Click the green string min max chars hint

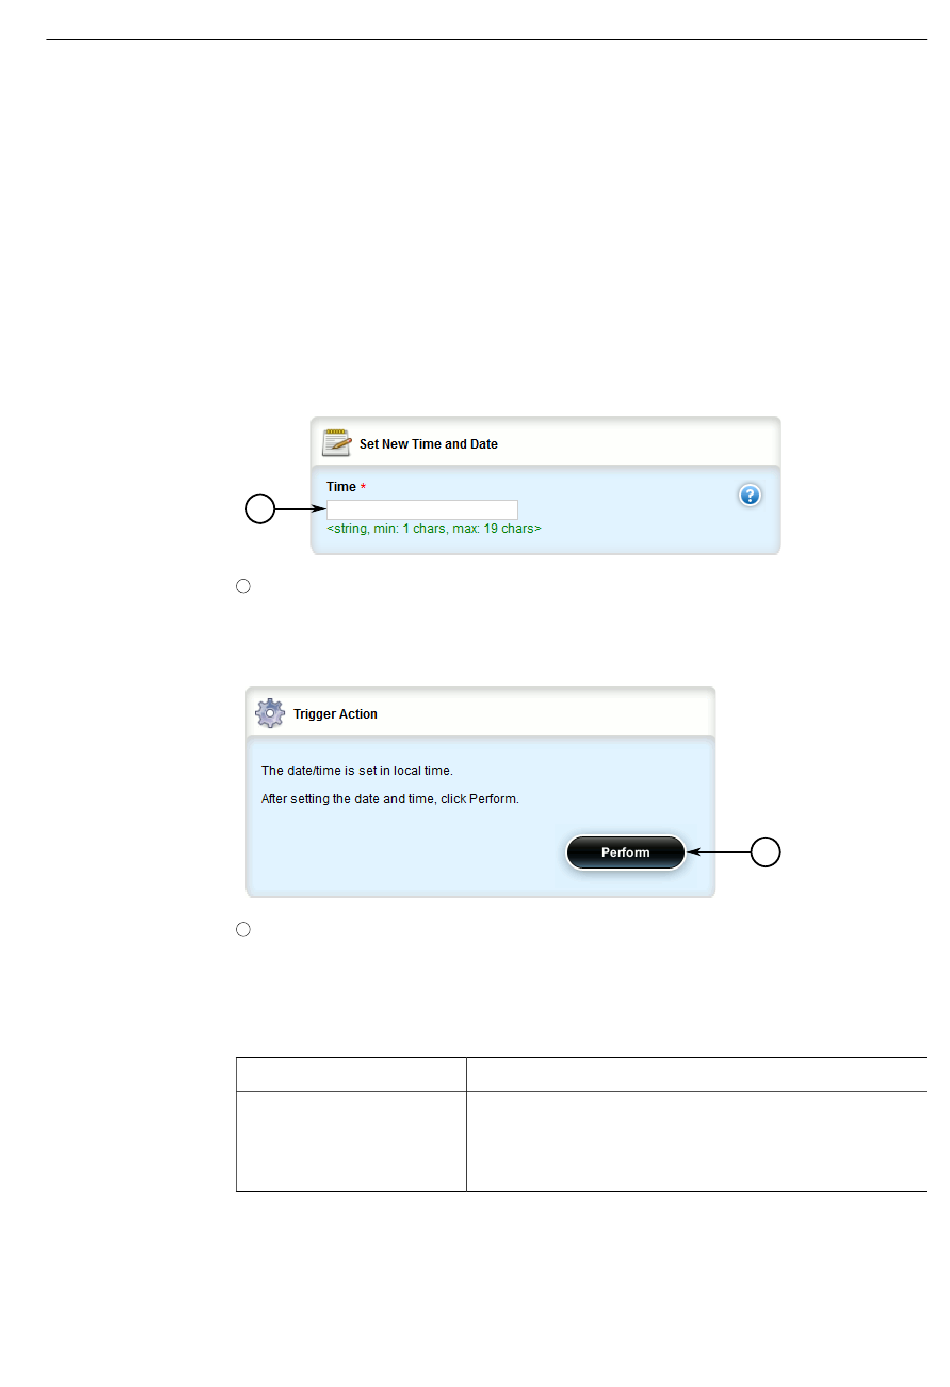point(434,528)
